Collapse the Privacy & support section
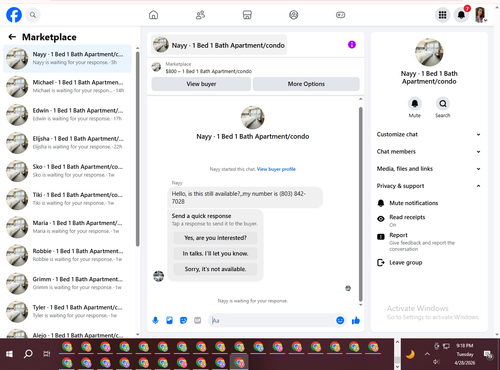The height and width of the screenshot is (370, 500). point(429,186)
